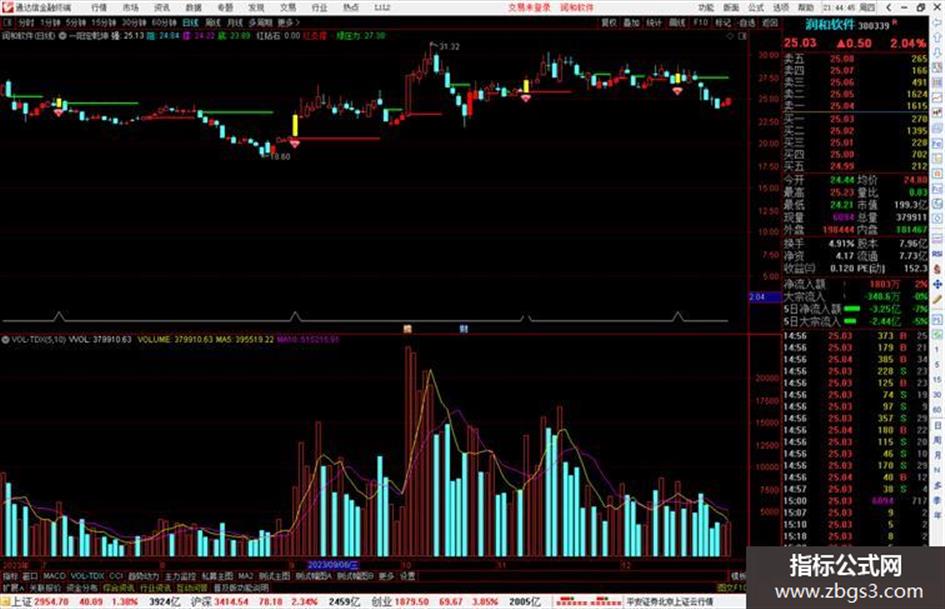Click the 平安证券北京上证云行情 server status

point(669,601)
